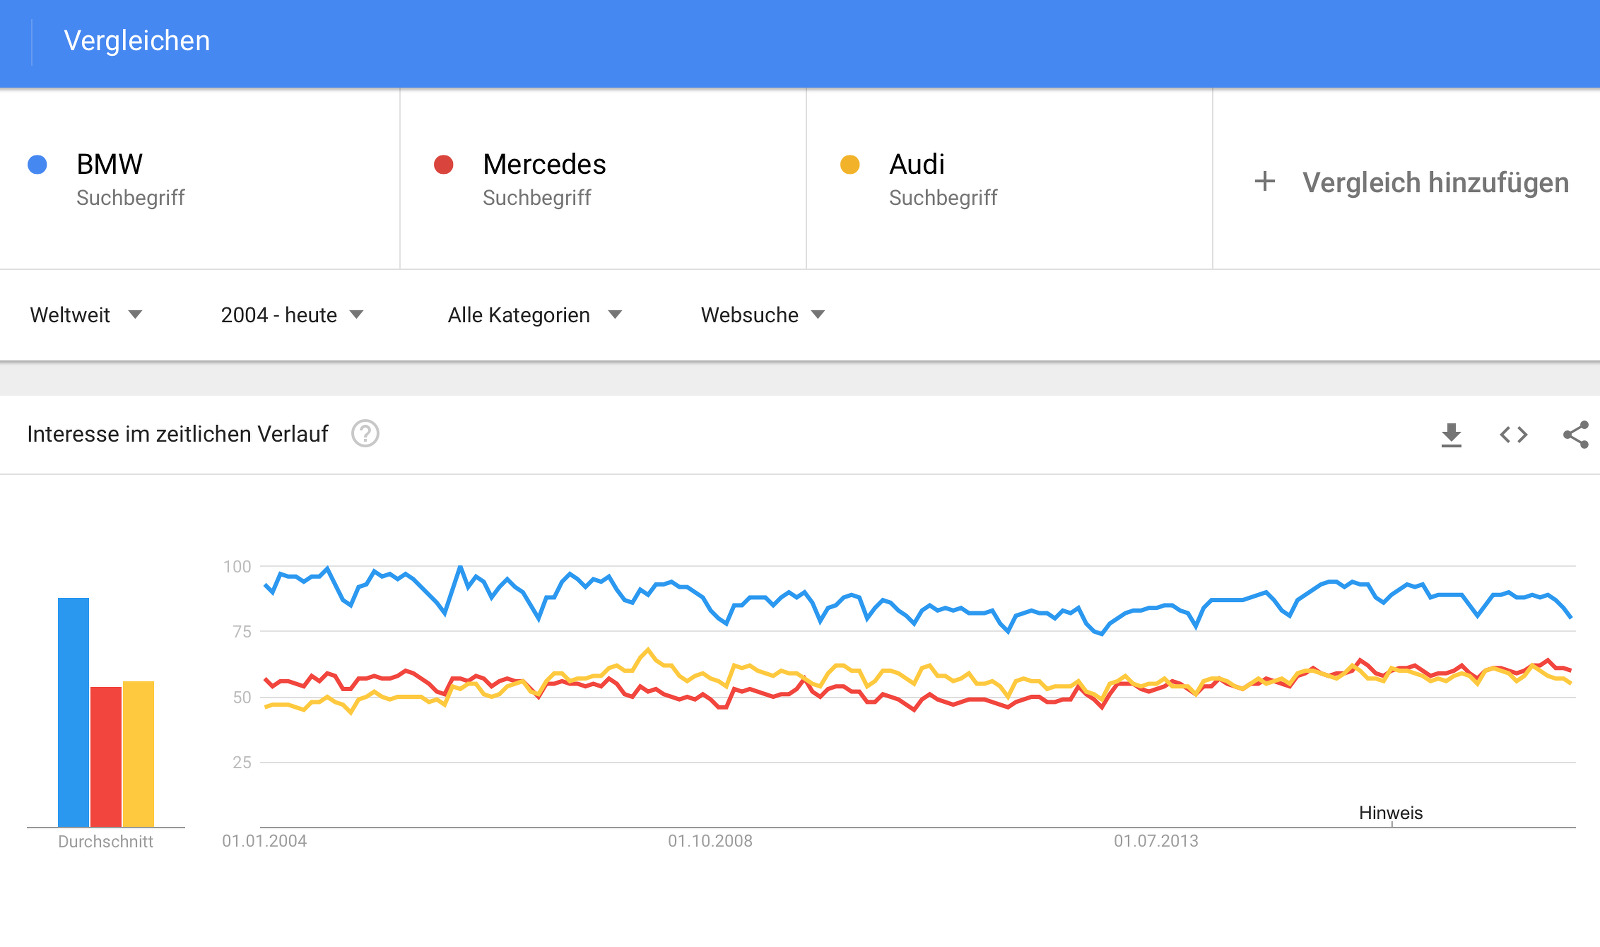Open the Weltweit region dropdown
The image size is (1600, 947).
86,315
